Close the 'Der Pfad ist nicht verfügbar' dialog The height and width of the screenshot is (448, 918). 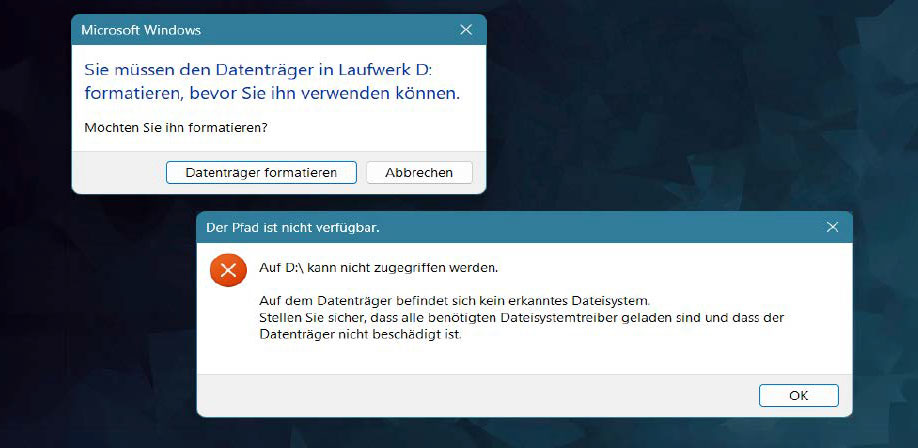pyautogui.click(x=832, y=227)
